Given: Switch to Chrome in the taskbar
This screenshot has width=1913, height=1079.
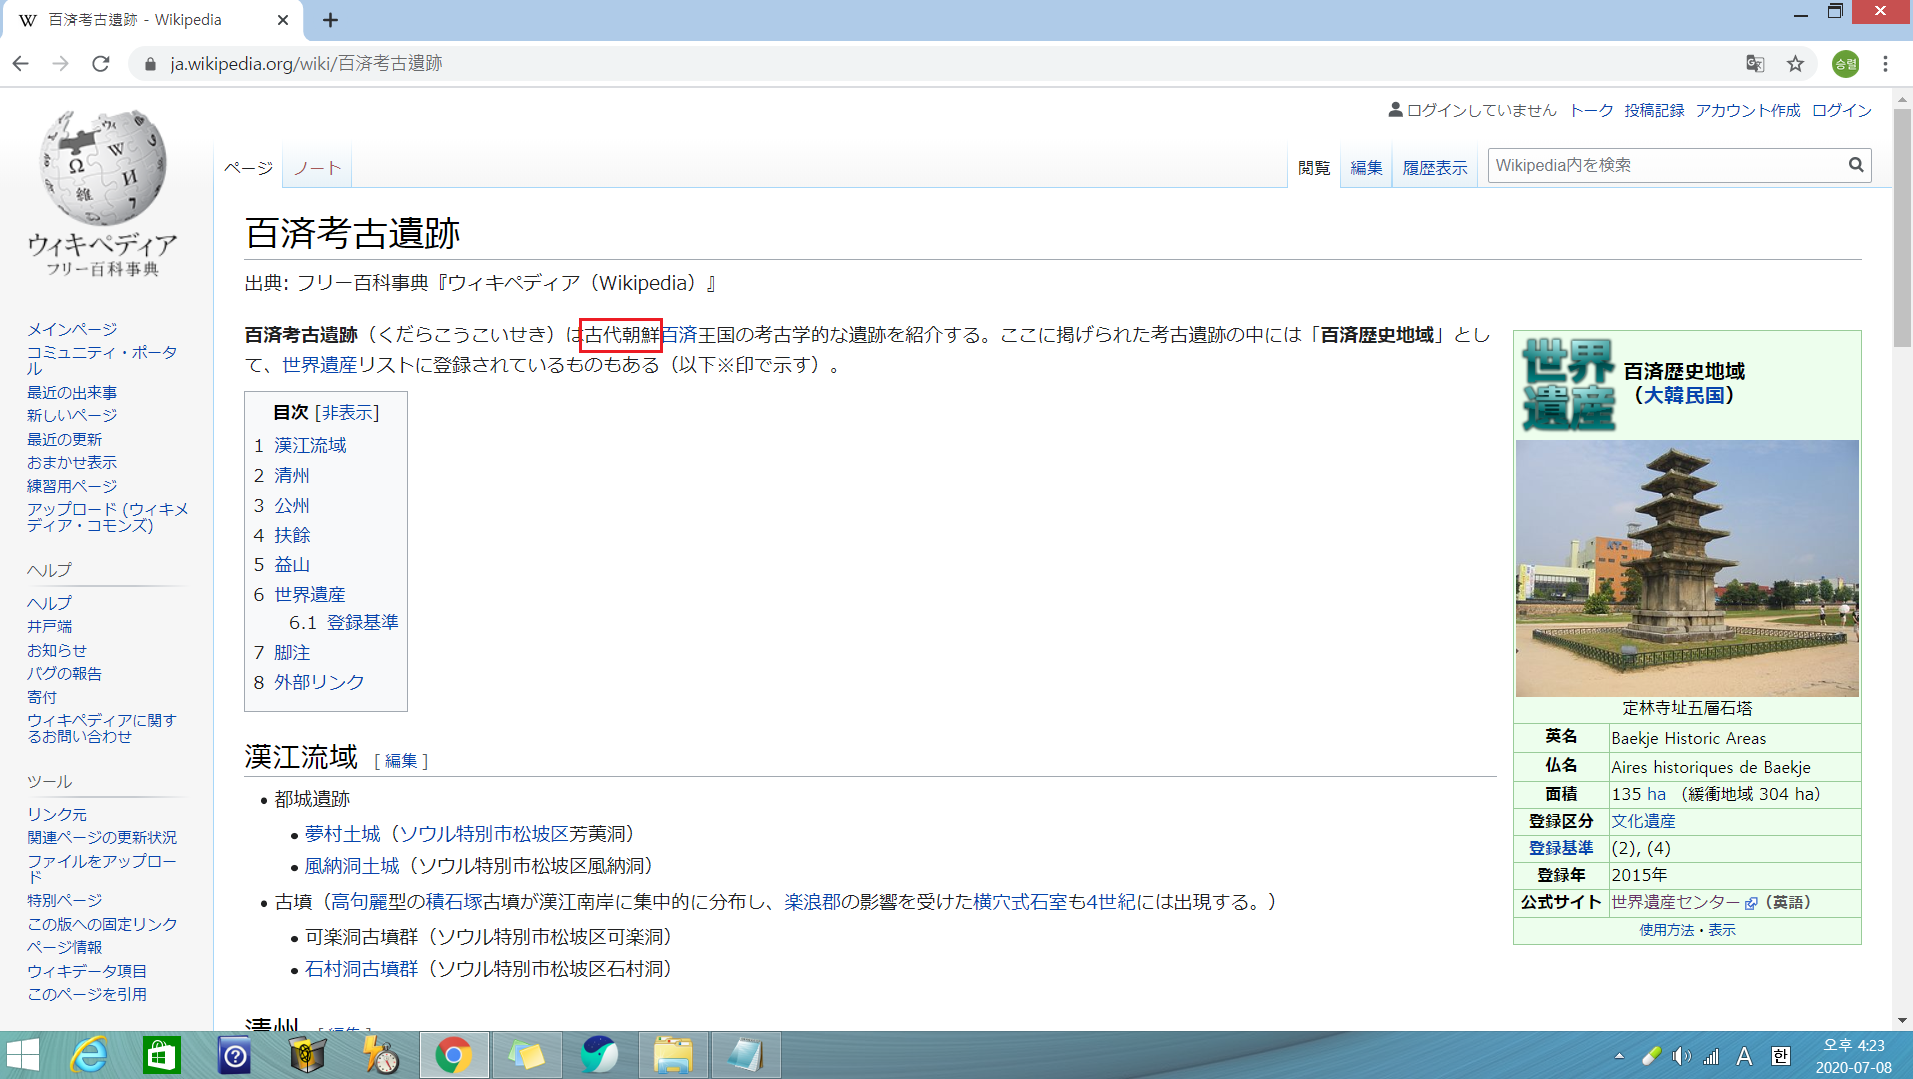Looking at the screenshot, I should (454, 1055).
